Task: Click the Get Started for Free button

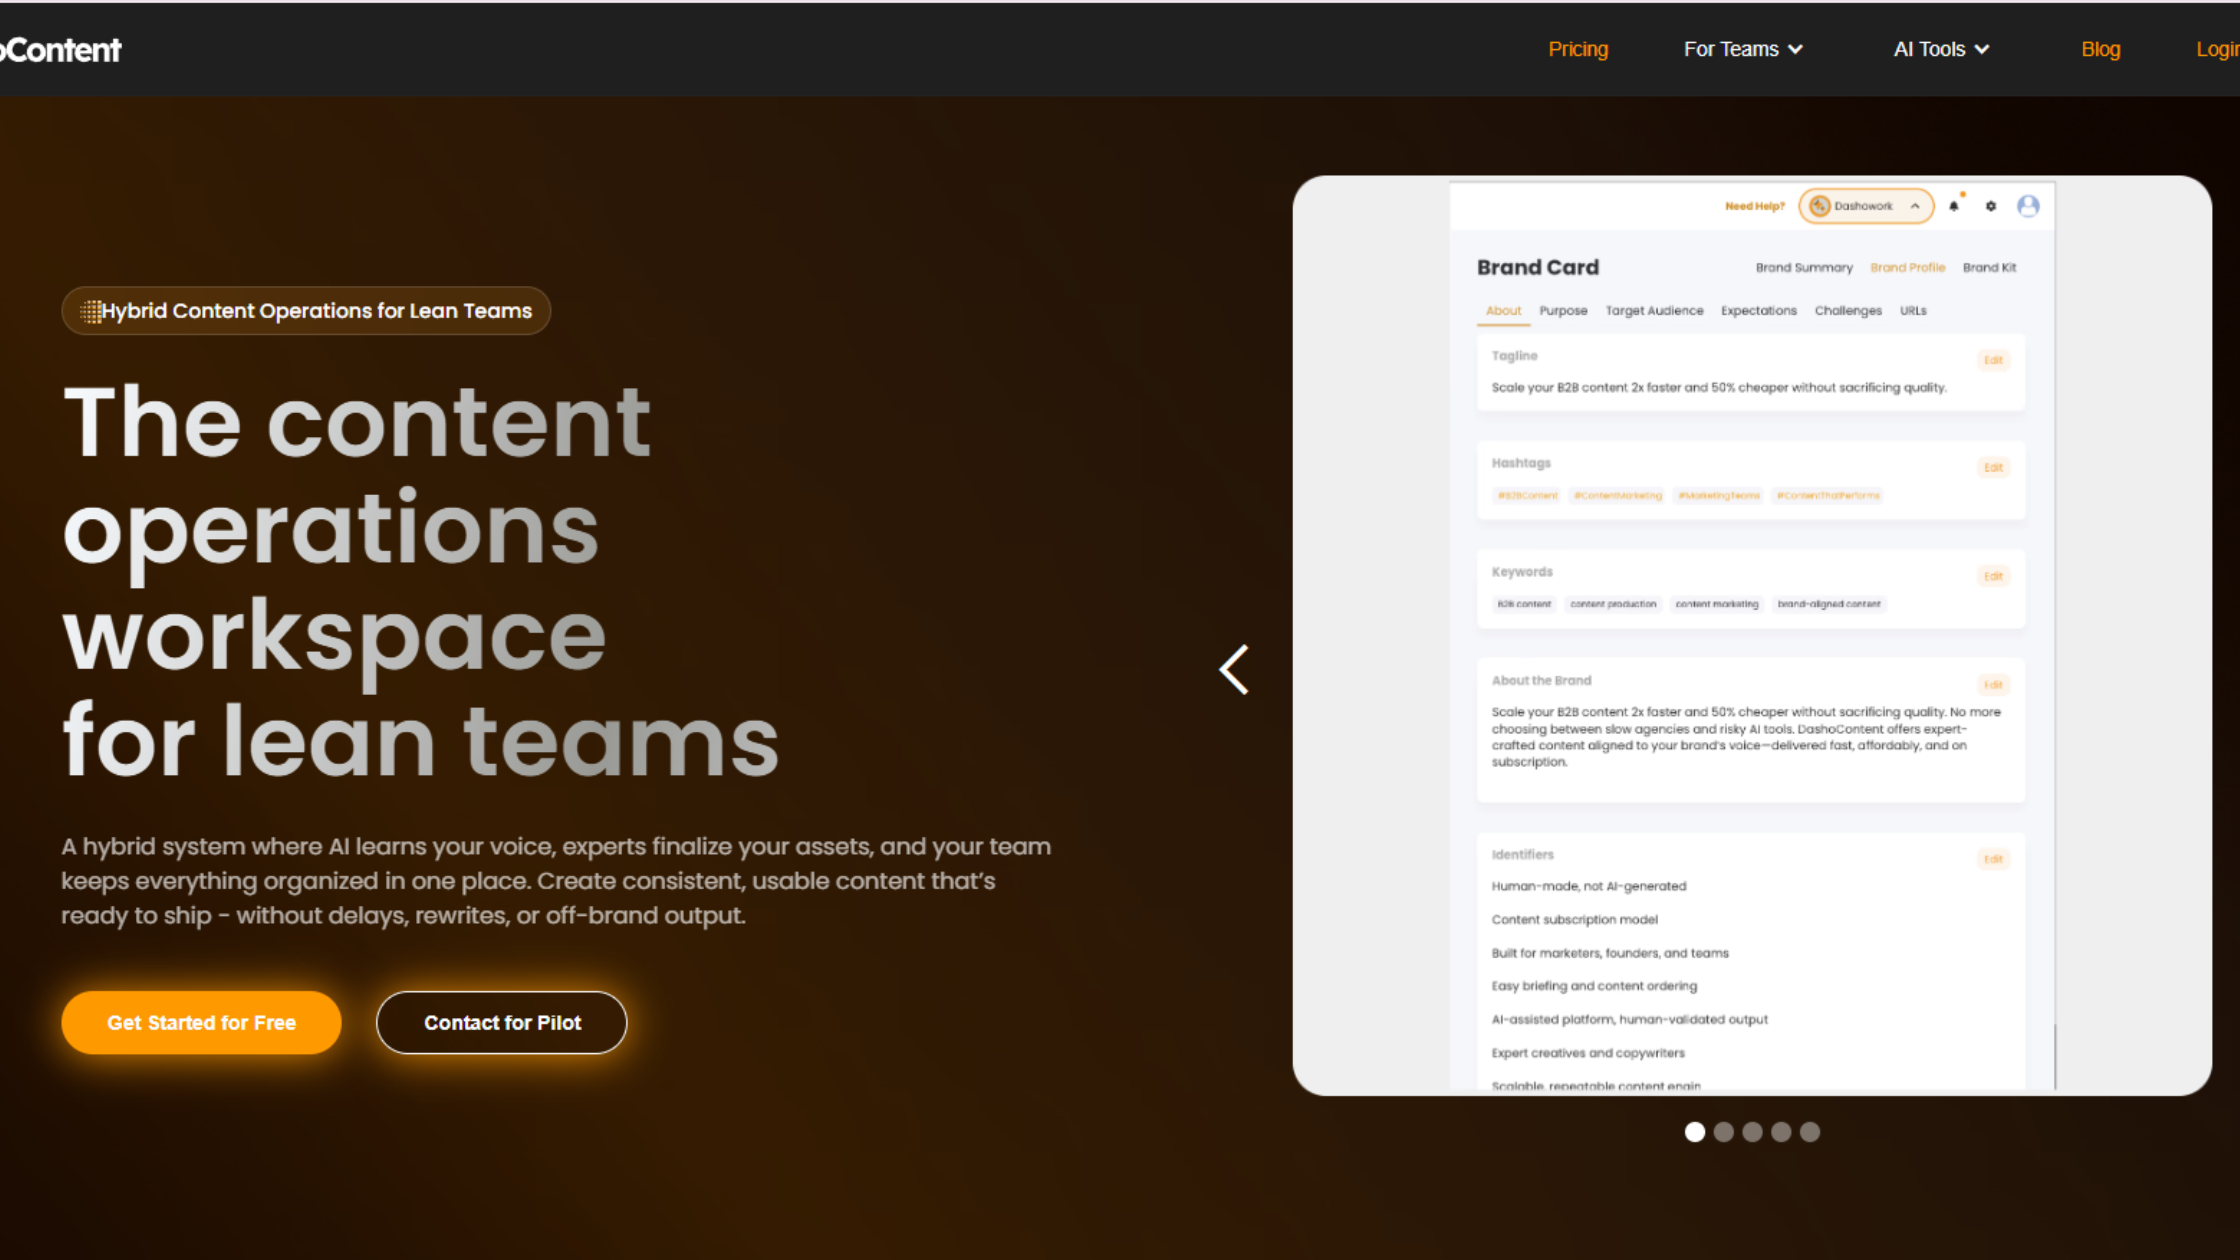Action: pos(201,1022)
